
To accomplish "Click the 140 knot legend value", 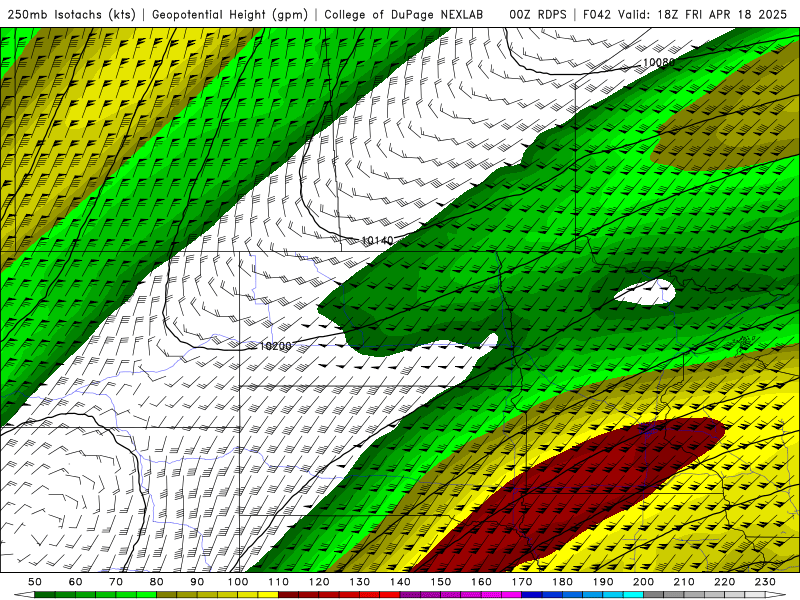I will pos(400,582).
